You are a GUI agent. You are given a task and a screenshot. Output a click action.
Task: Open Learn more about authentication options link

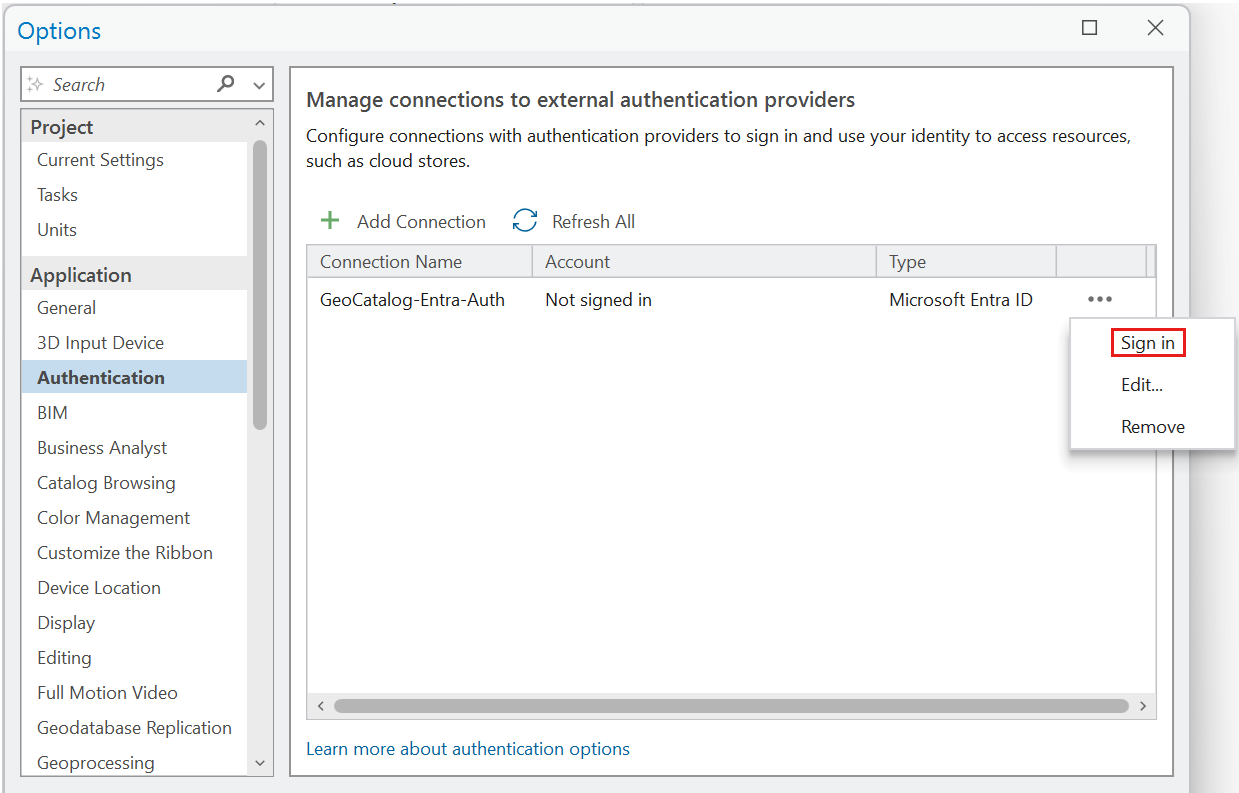click(x=468, y=748)
